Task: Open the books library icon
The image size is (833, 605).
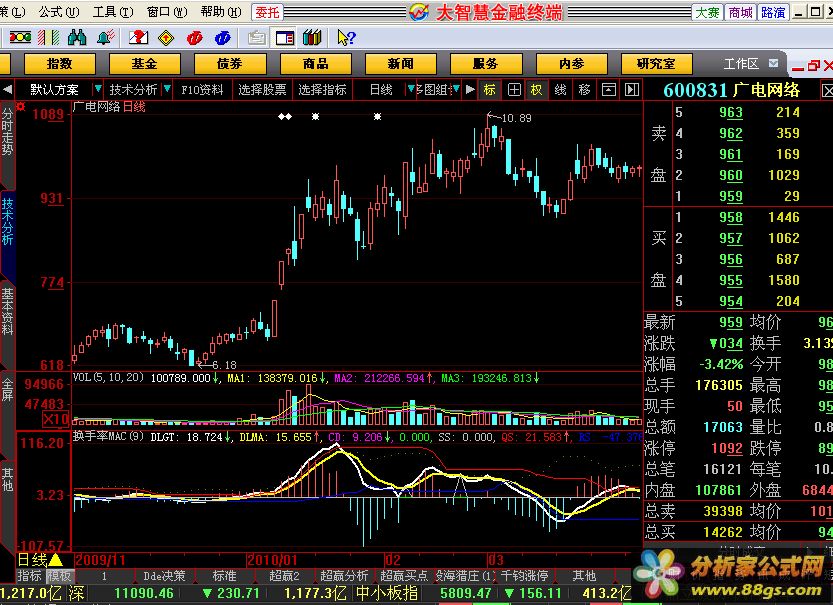Action: (x=312, y=38)
